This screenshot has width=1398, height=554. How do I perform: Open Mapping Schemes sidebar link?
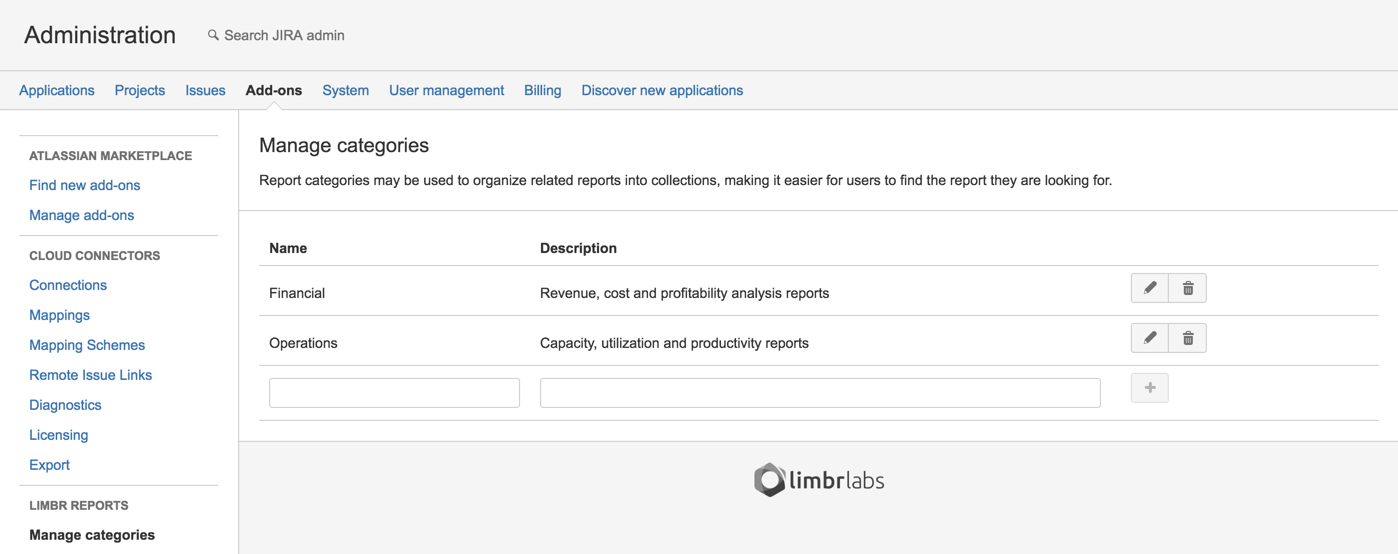(87, 345)
